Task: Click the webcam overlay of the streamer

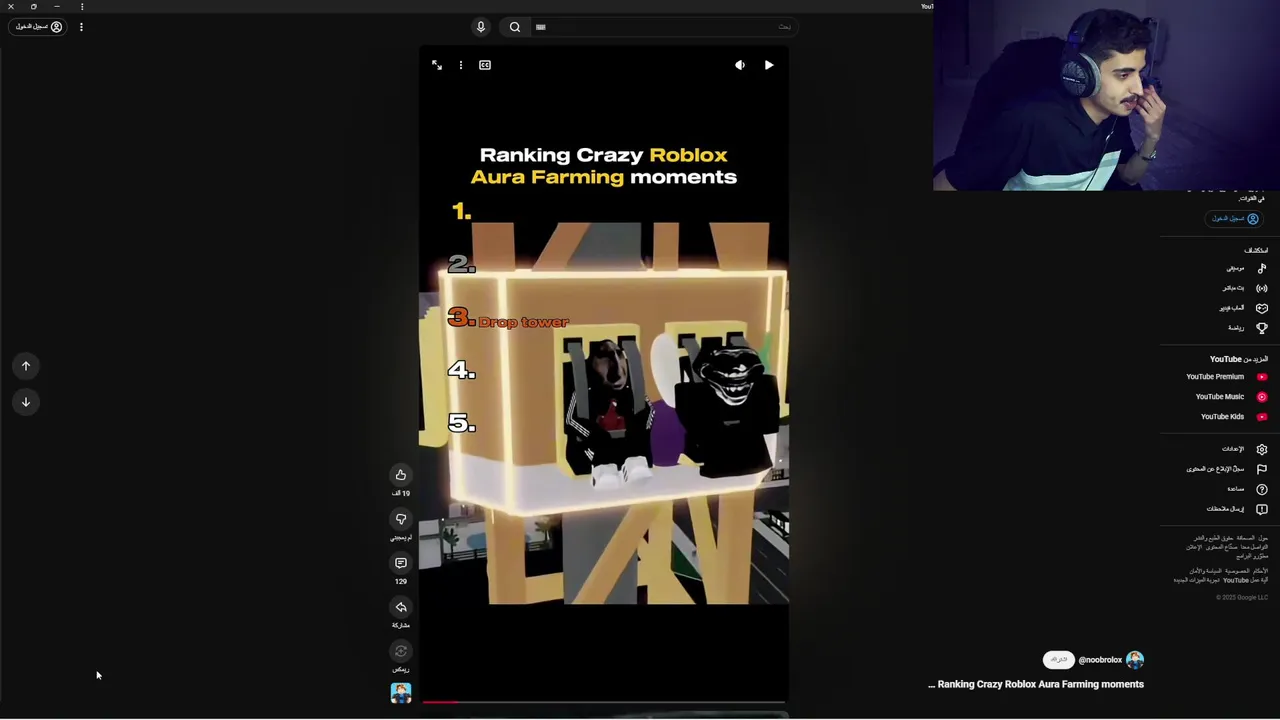Action: point(1106,95)
